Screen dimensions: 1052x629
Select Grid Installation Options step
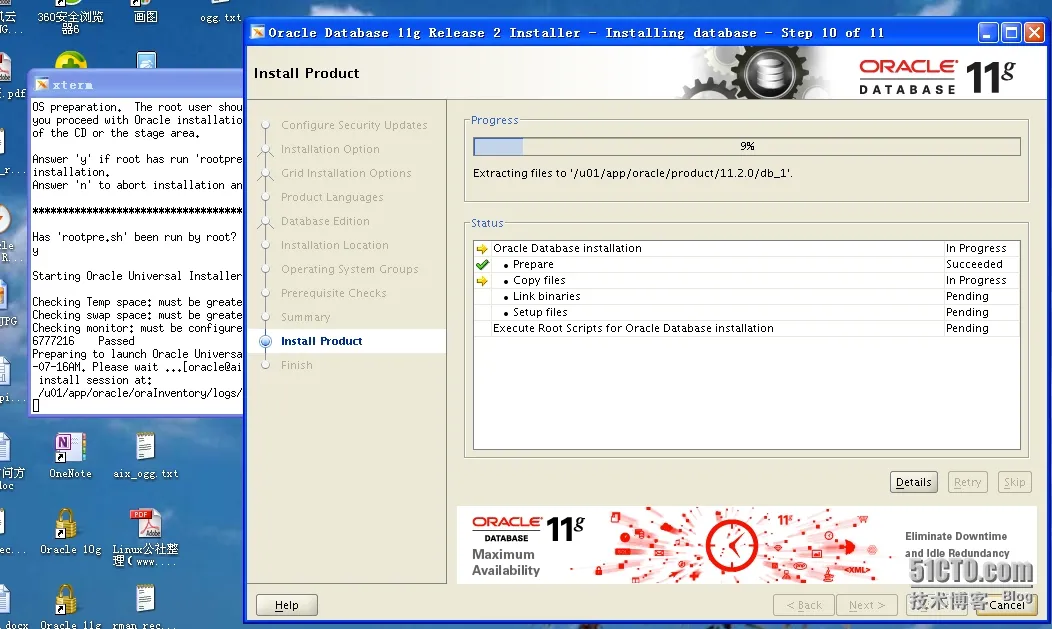tap(346, 173)
